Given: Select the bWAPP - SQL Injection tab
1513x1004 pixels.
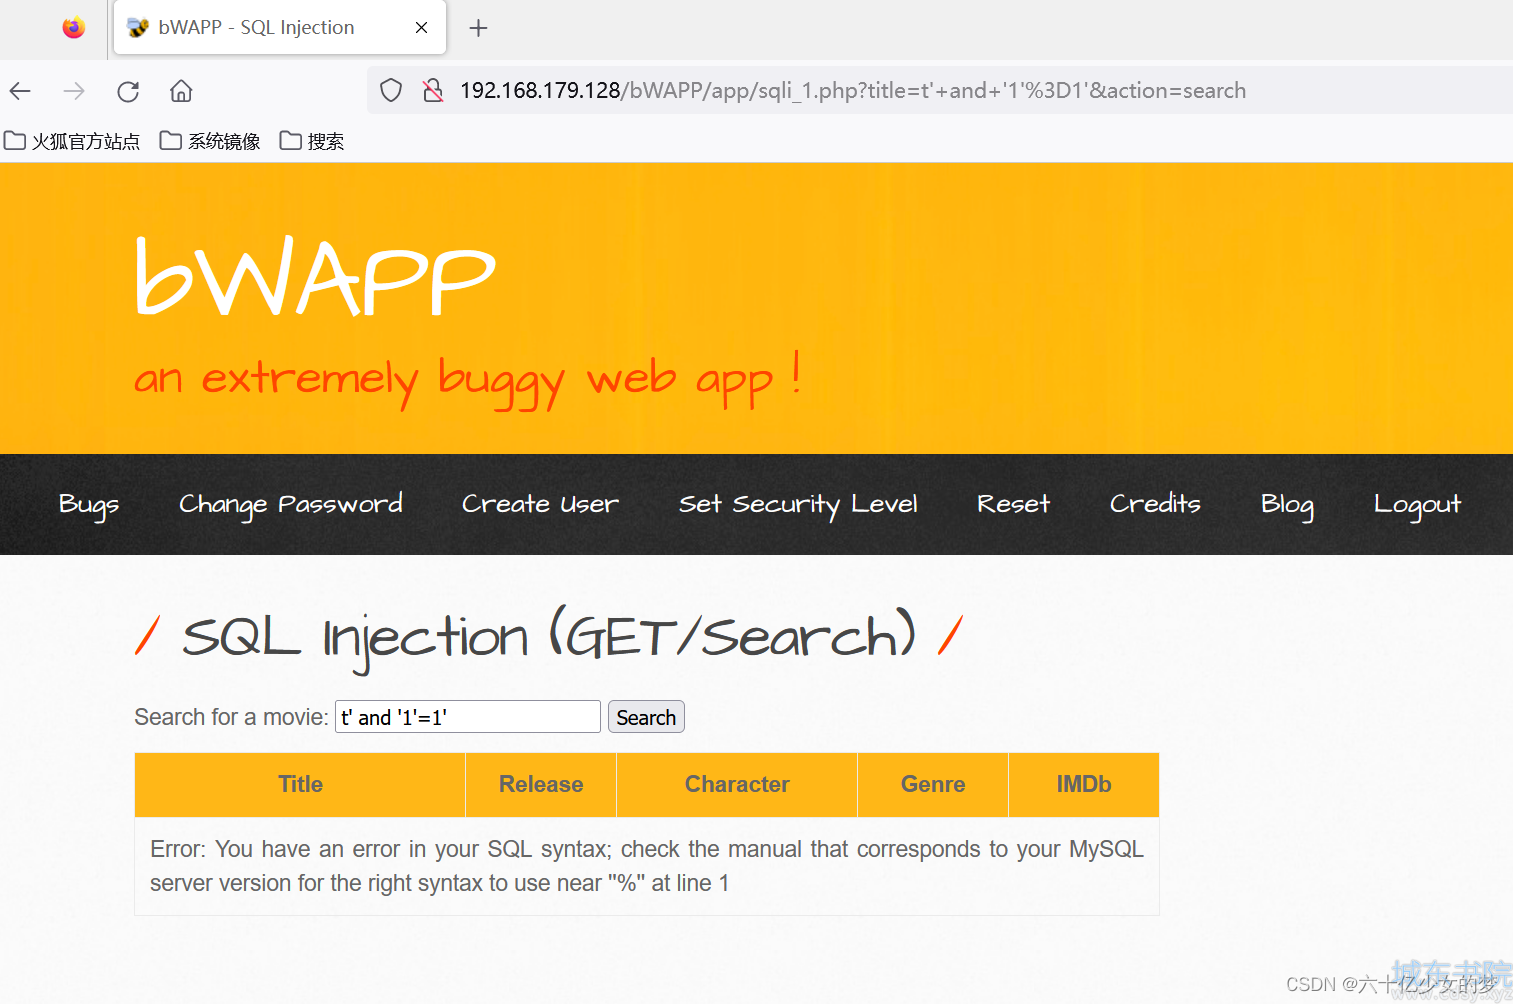Looking at the screenshot, I should pyautogui.click(x=280, y=28).
